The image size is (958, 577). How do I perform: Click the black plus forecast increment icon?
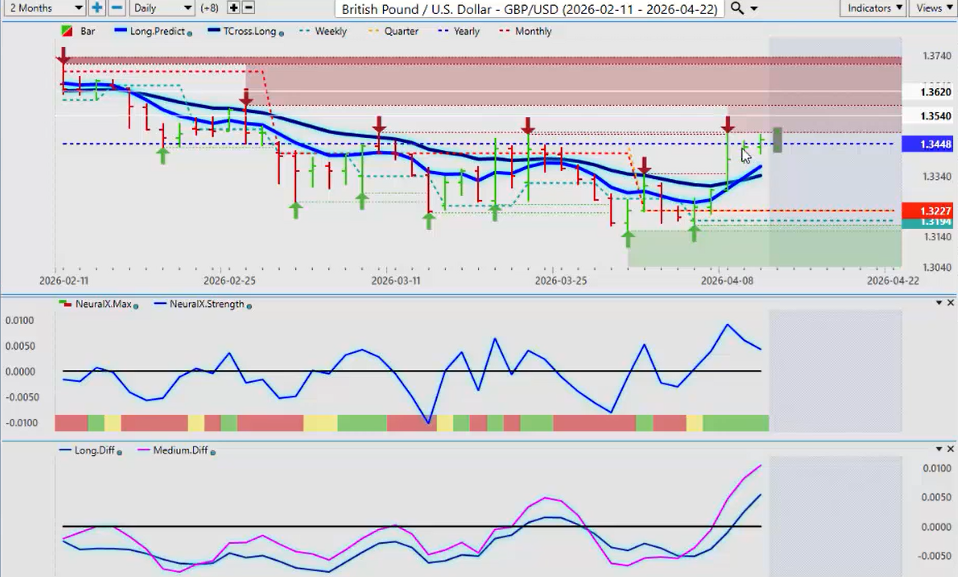(233, 8)
